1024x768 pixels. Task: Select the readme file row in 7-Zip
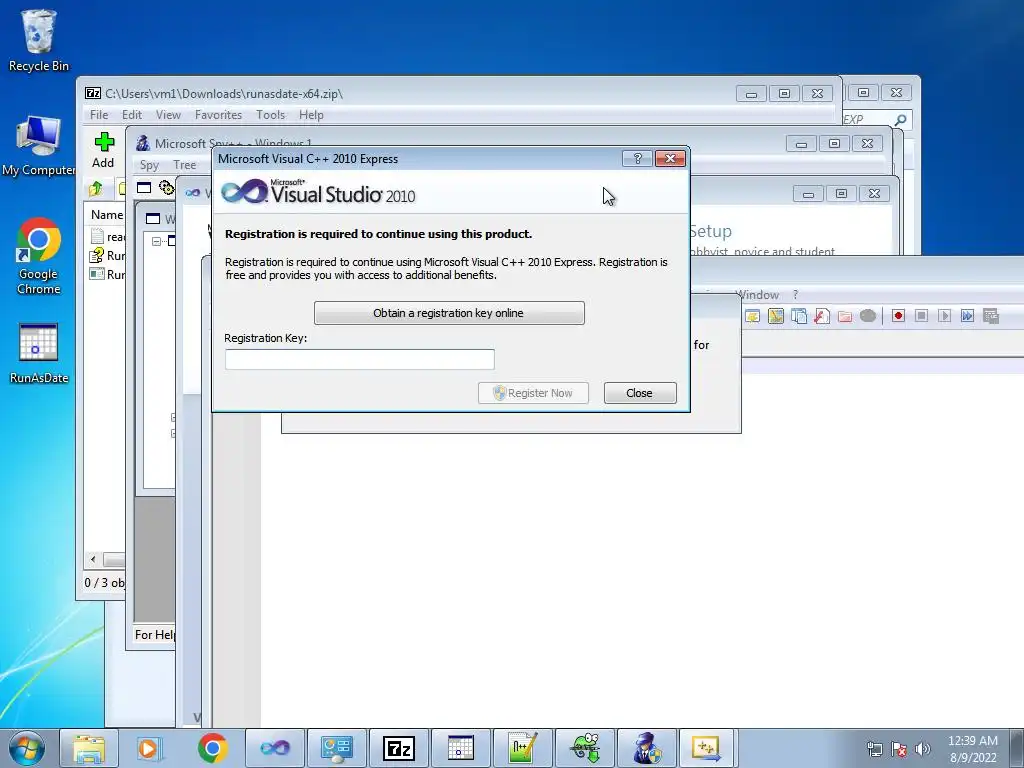[108, 237]
